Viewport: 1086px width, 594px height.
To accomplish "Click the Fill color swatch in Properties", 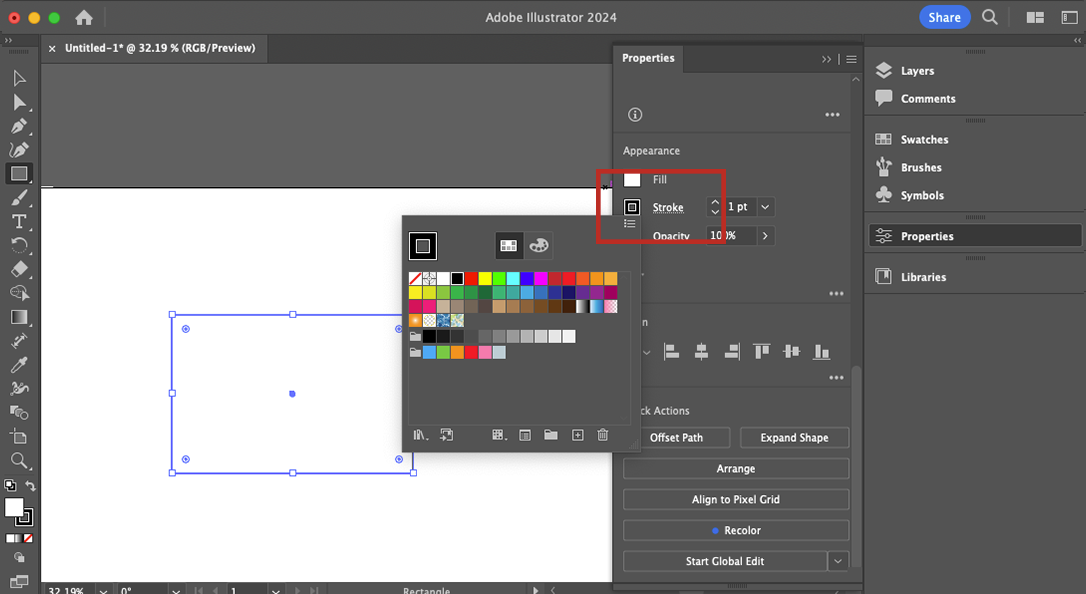I will point(632,180).
